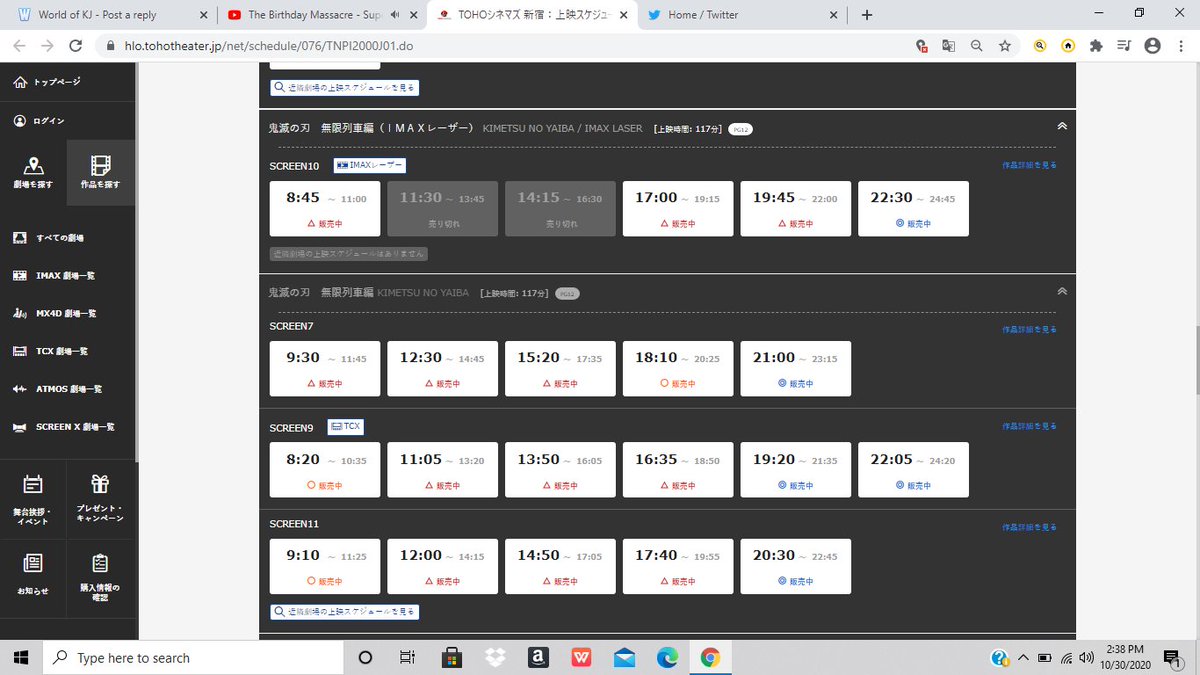Open work details link for SCREEN7

pos(1029,329)
